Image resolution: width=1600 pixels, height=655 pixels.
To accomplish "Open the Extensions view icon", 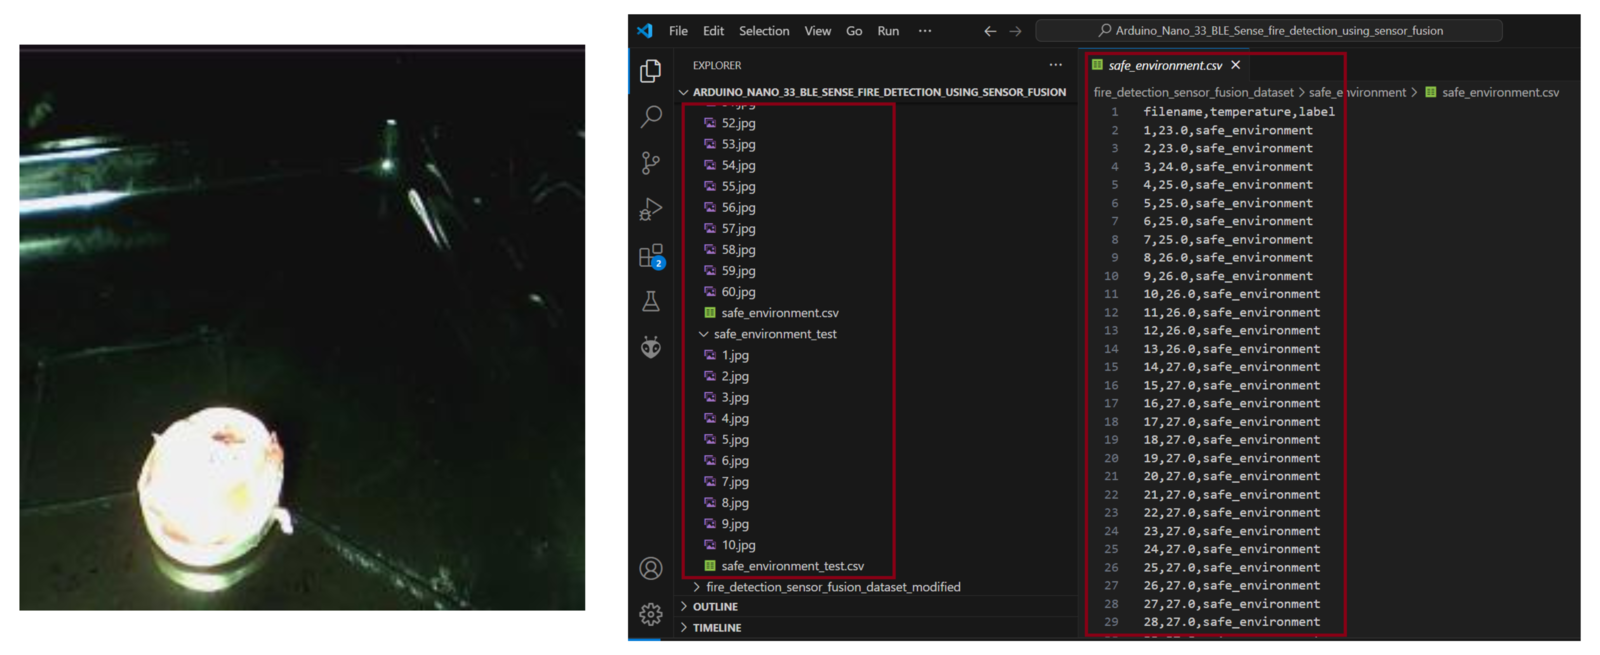I will click(x=651, y=256).
